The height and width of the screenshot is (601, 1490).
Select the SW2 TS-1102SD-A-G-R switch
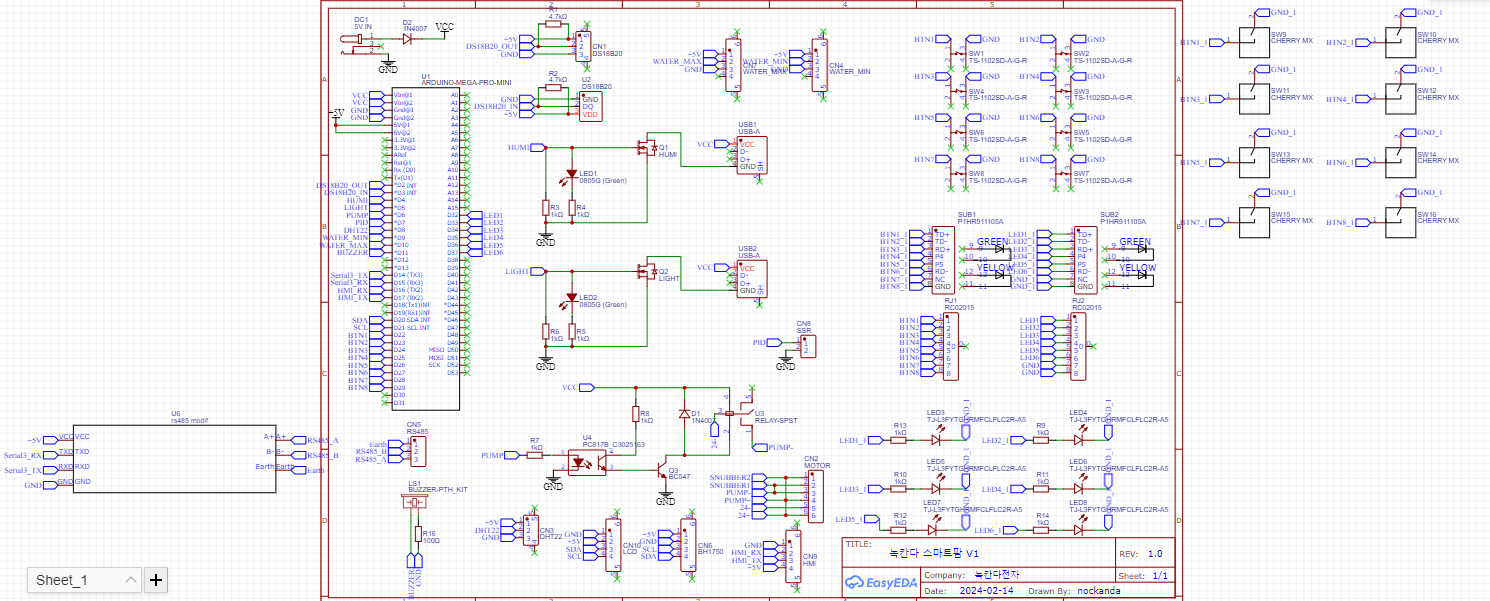[x=1062, y=52]
